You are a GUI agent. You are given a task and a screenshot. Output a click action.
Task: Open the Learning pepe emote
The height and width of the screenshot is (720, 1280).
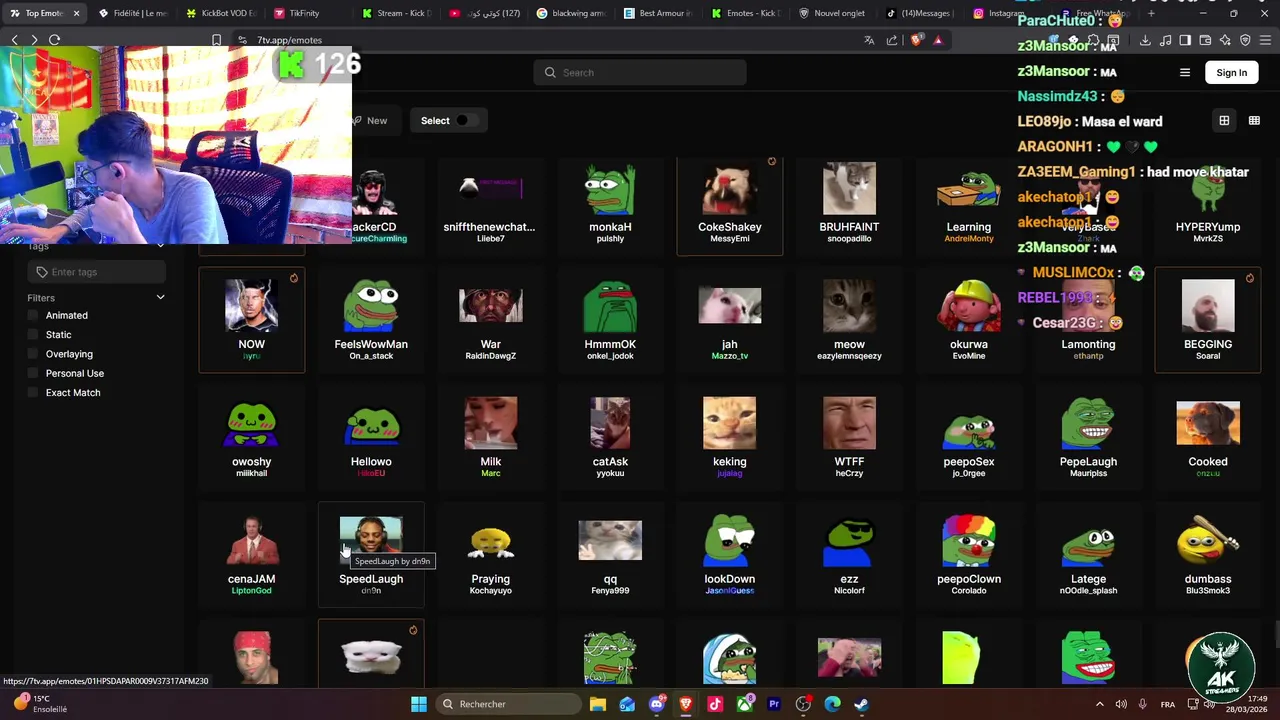click(x=969, y=205)
